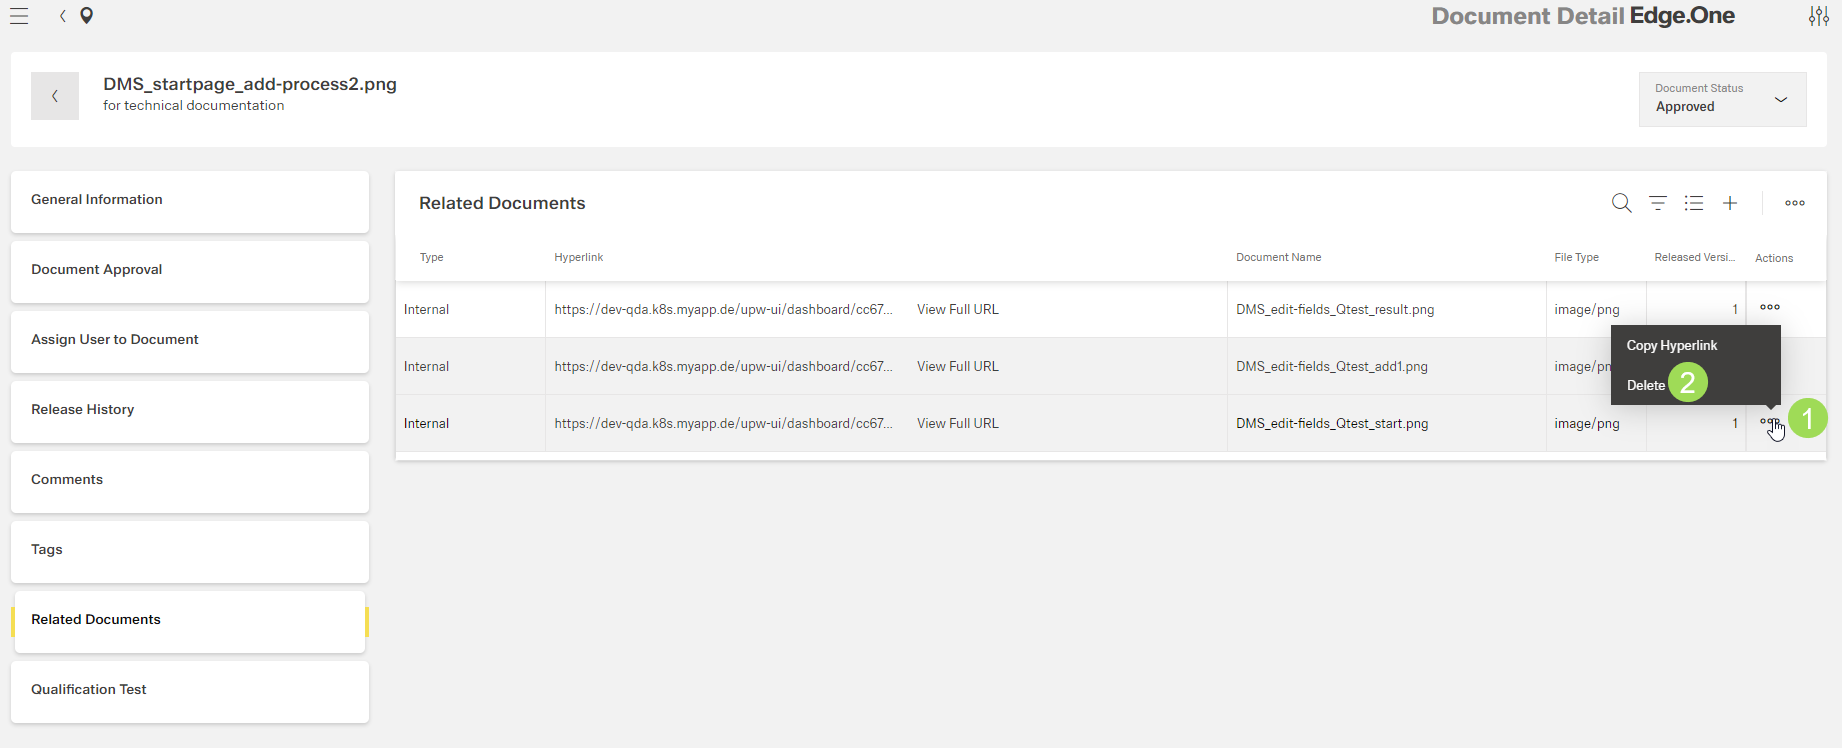This screenshot has height=748, width=1842.
Task: Click View Full URL in first row
Action: tap(957, 310)
